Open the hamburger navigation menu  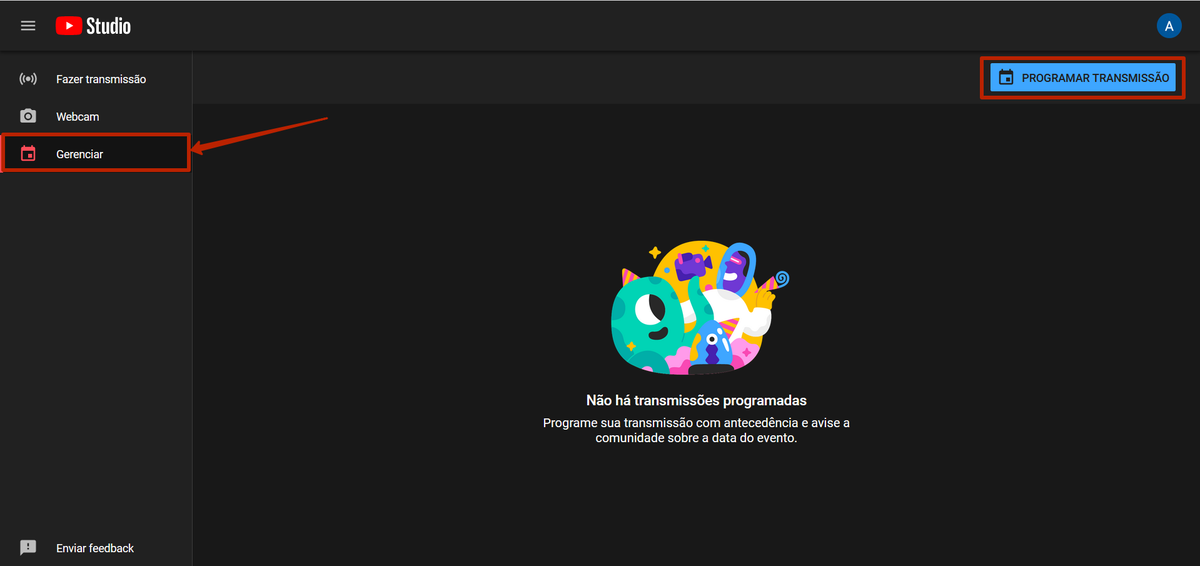[x=28, y=26]
